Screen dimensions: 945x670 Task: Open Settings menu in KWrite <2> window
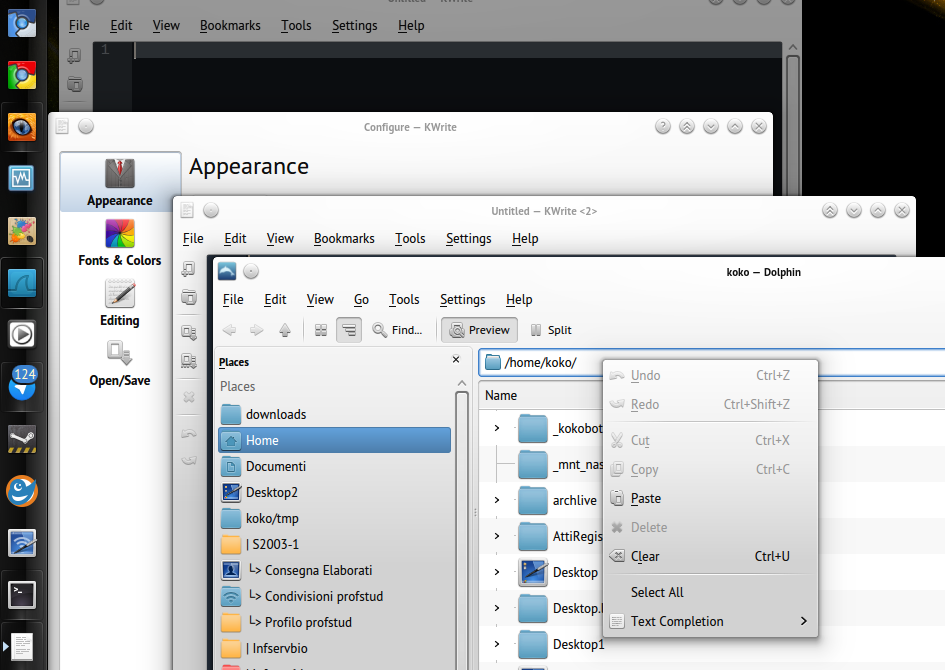(x=468, y=239)
